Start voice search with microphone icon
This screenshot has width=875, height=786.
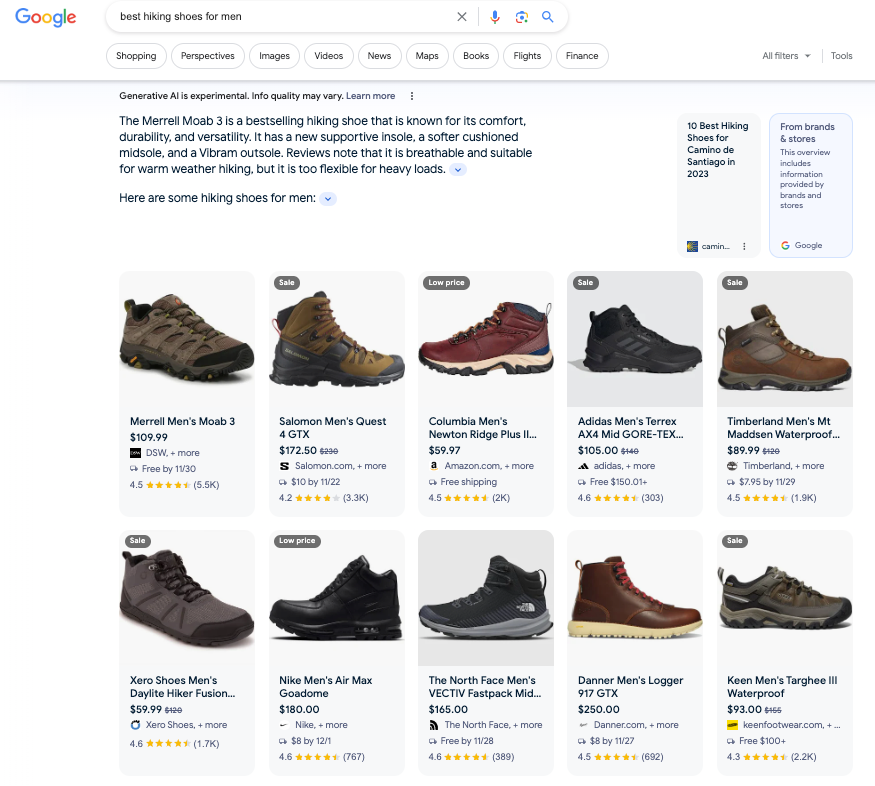coord(494,17)
